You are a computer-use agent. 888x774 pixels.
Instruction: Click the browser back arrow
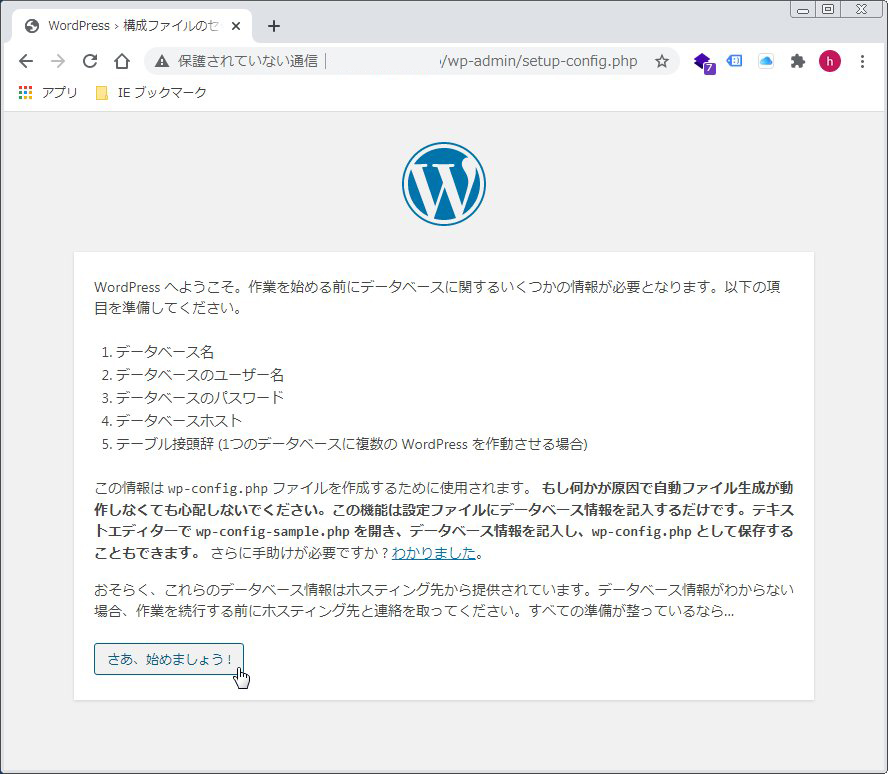[x=26, y=61]
